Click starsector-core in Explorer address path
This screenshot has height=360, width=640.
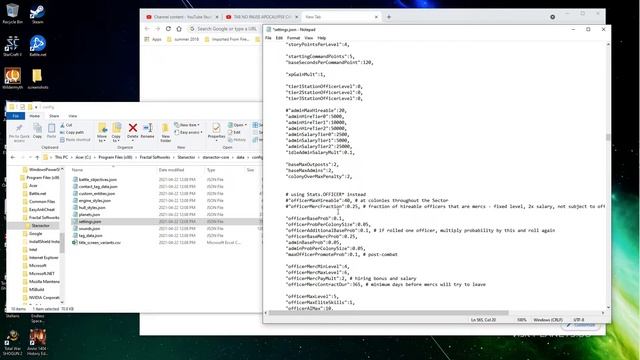tap(216, 157)
